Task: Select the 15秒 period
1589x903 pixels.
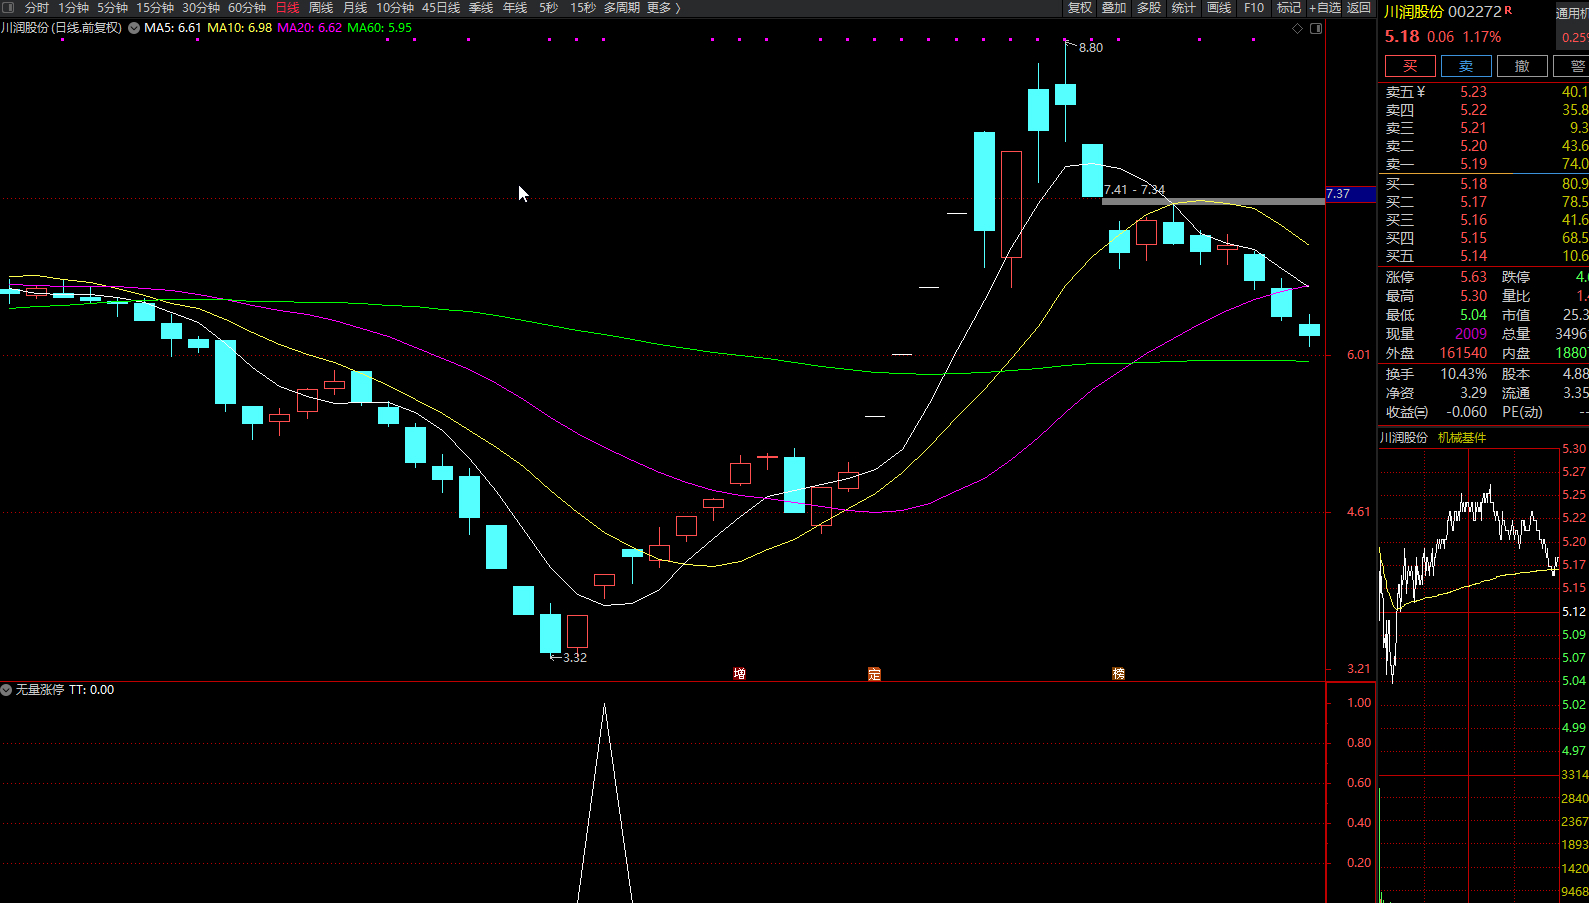Action: pos(583,8)
